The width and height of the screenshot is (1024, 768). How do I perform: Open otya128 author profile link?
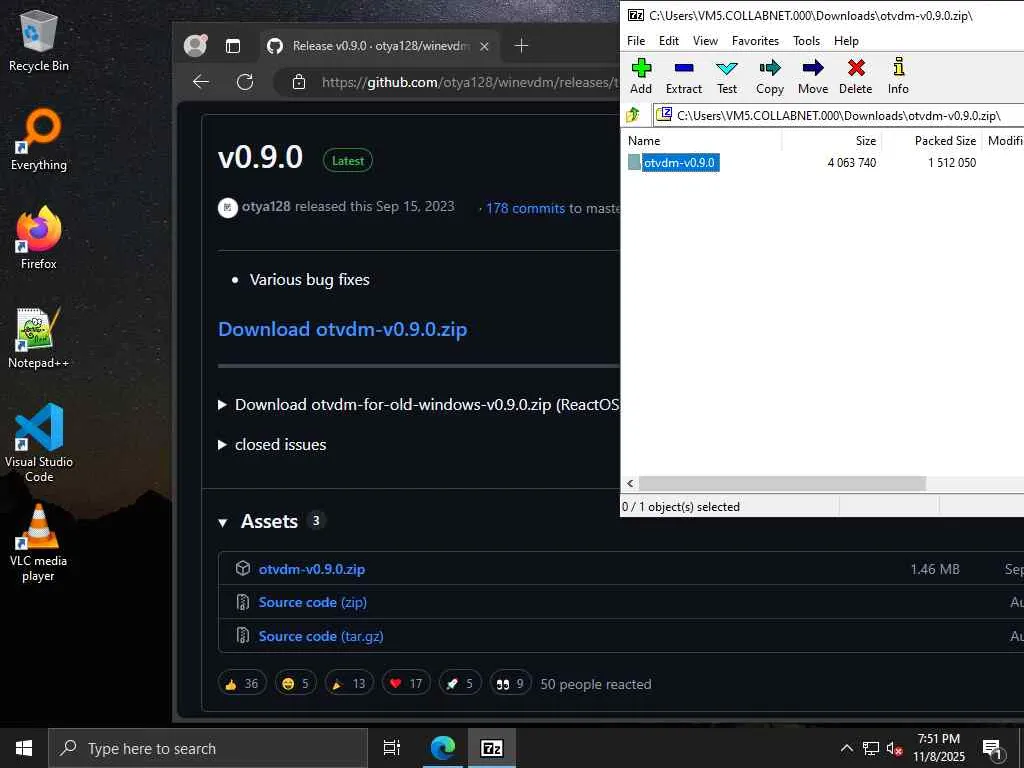click(x=266, y=206)
